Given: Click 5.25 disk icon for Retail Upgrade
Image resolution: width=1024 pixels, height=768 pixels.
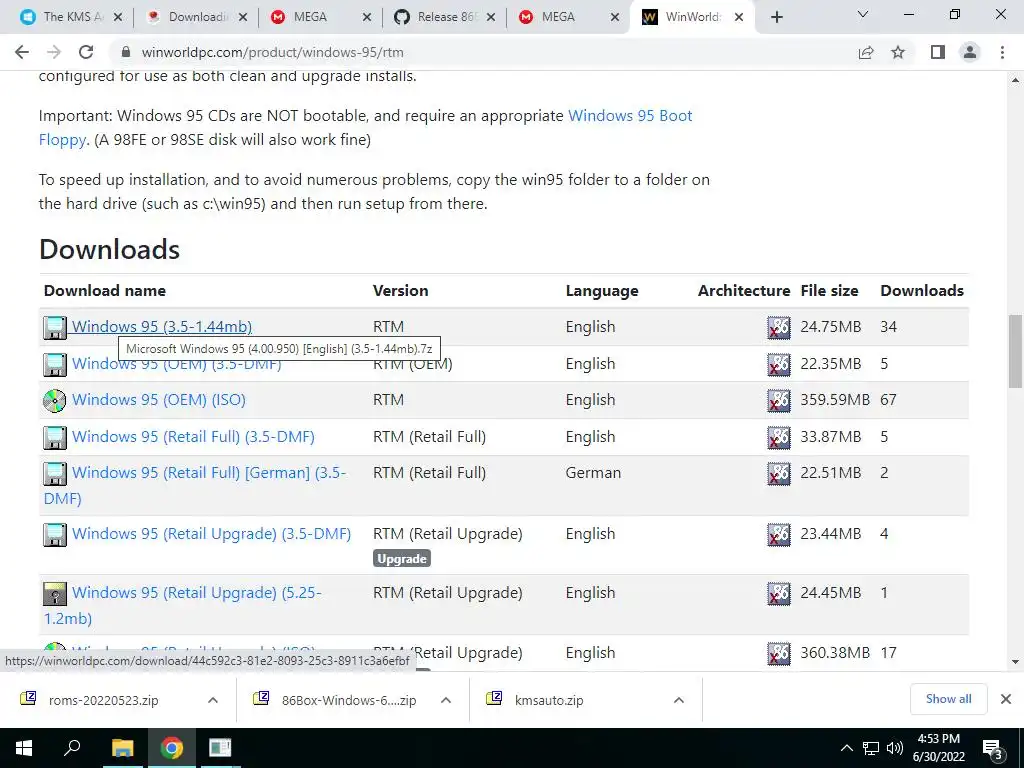Looking at the screenshot, I should click(x=55, y=594).
